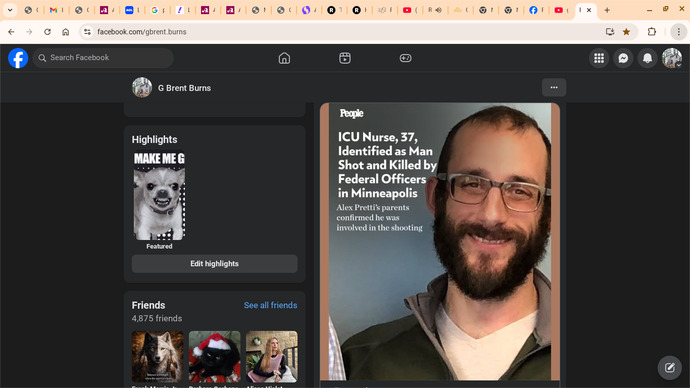Click the See all friends link
This screenshot has height=388, width=690.
[270, 305]
